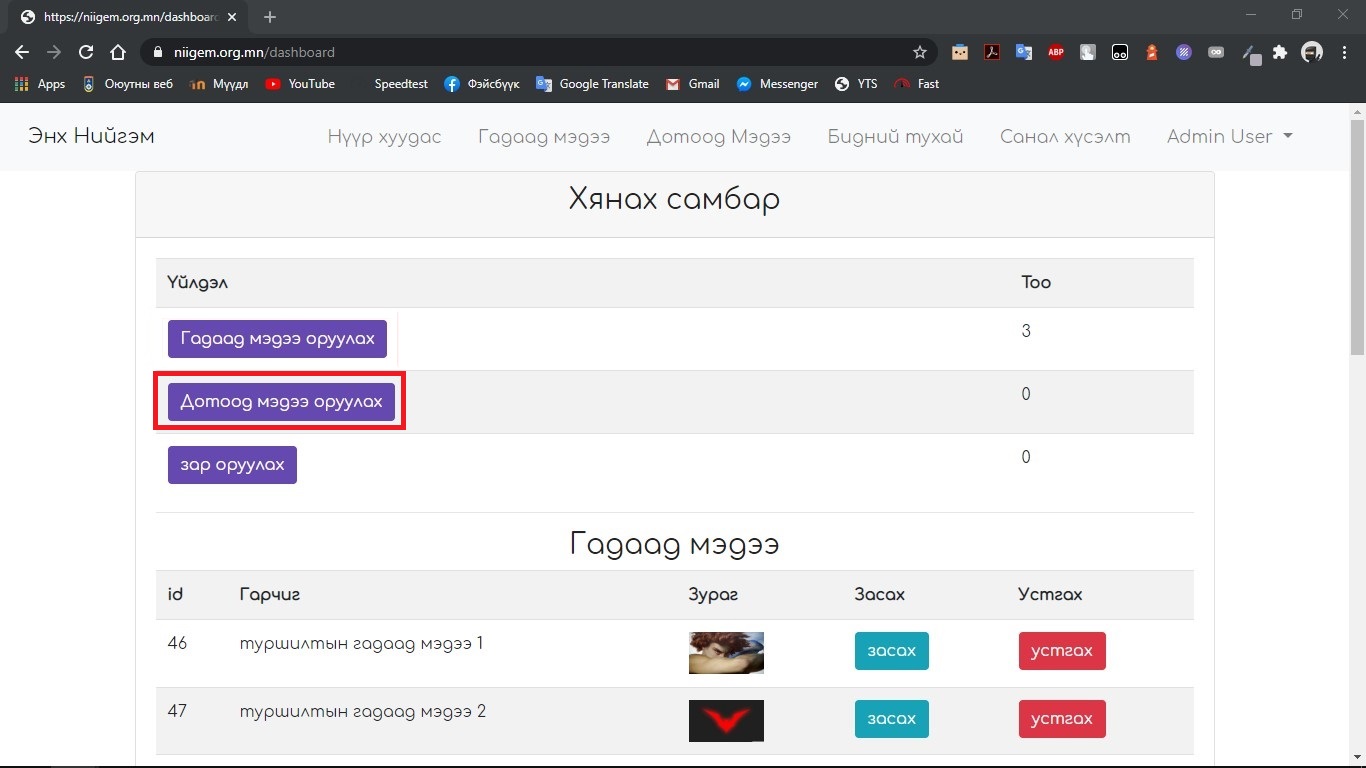Click the Chrome profile avatar icon

point(1312,52)
